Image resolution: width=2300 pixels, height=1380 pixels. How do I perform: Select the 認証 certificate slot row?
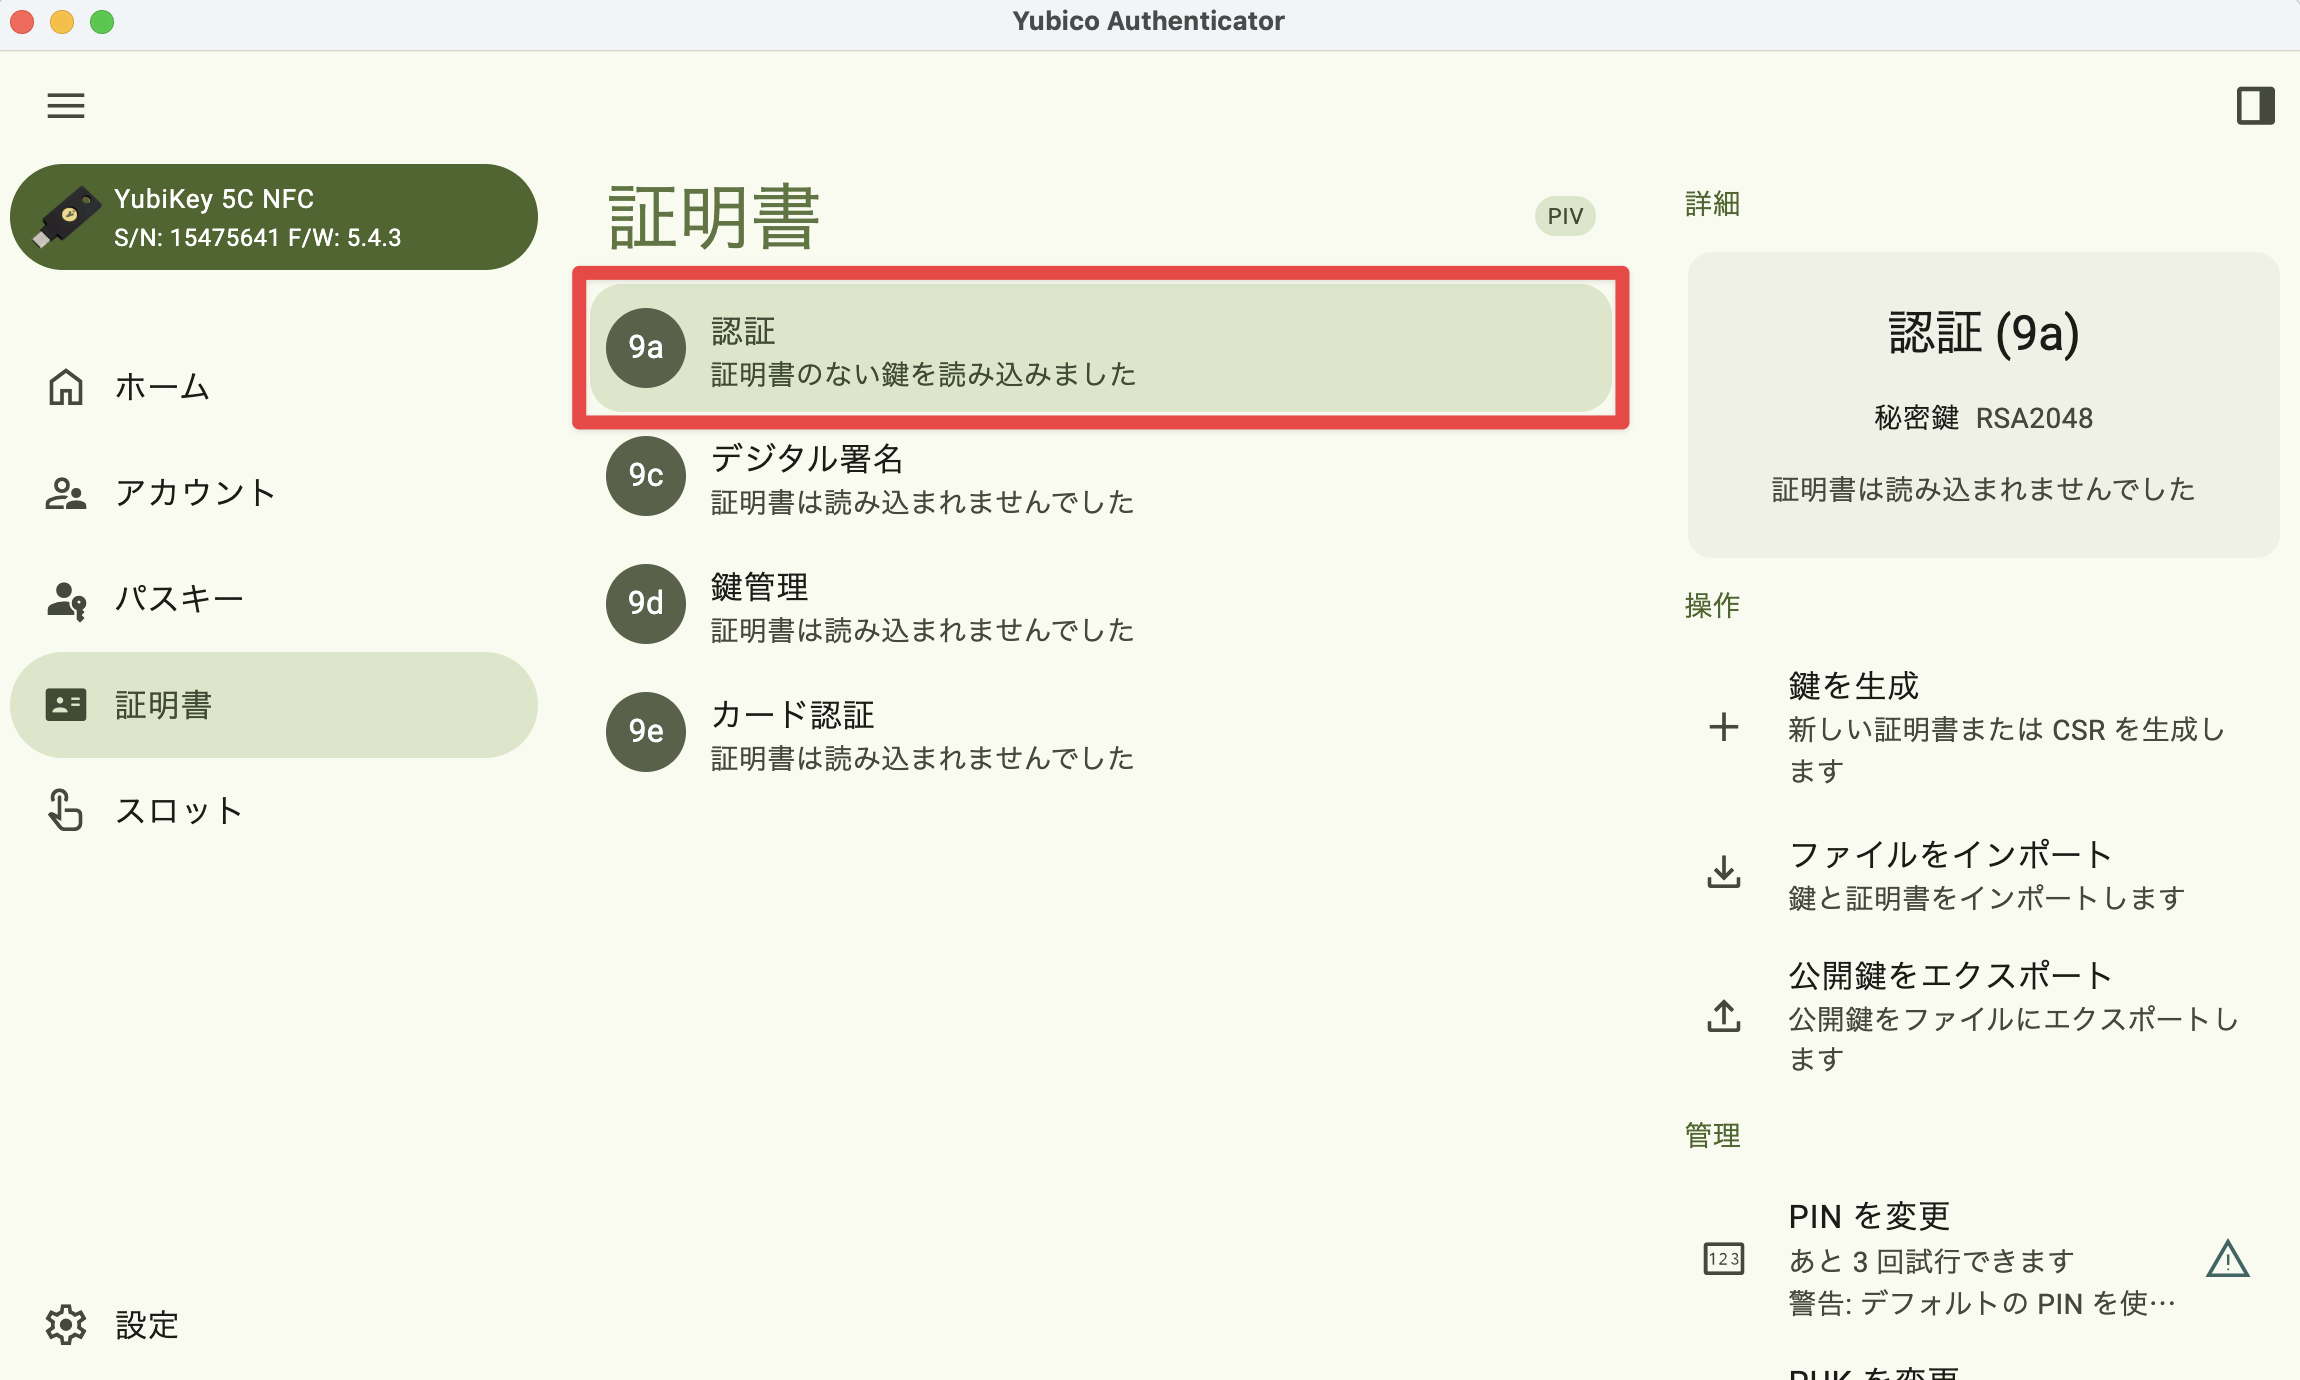1101,347
